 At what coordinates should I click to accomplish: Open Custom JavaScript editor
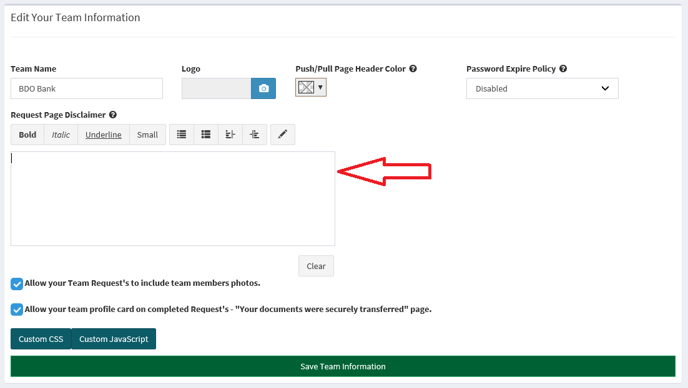point(114,339)
